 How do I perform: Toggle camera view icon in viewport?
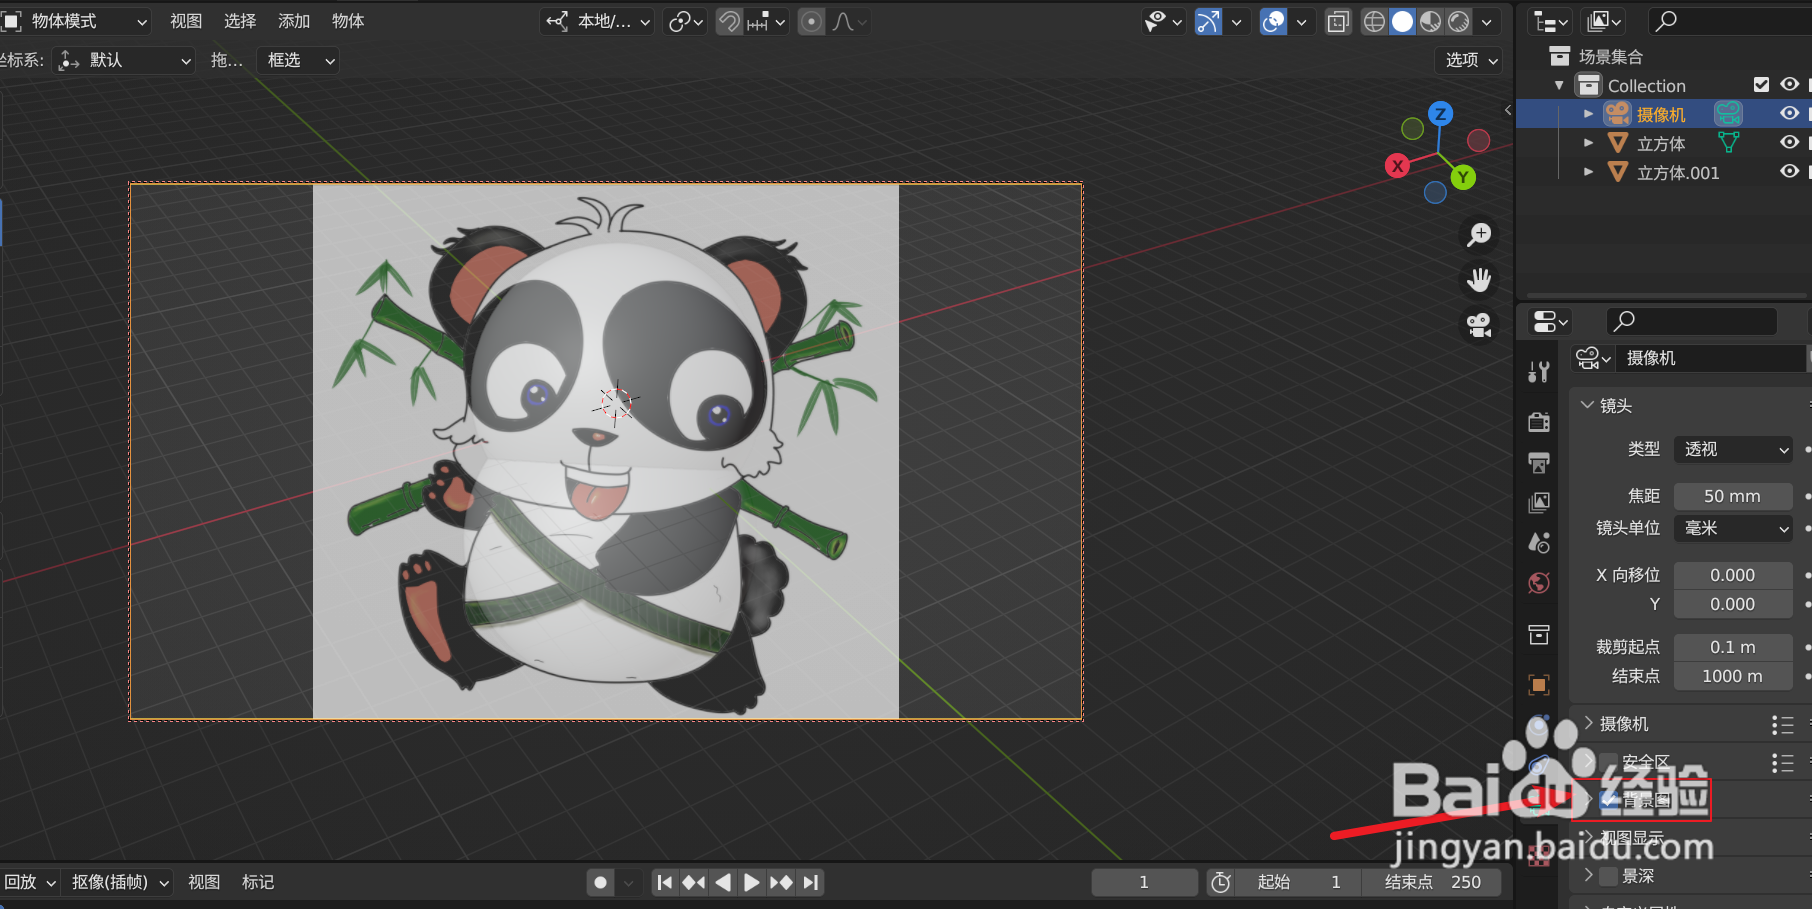[x=1479, y=325]
